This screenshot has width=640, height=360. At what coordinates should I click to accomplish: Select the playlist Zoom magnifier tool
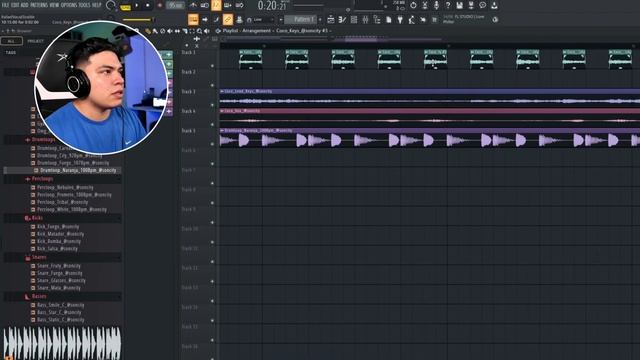point(199,31)
